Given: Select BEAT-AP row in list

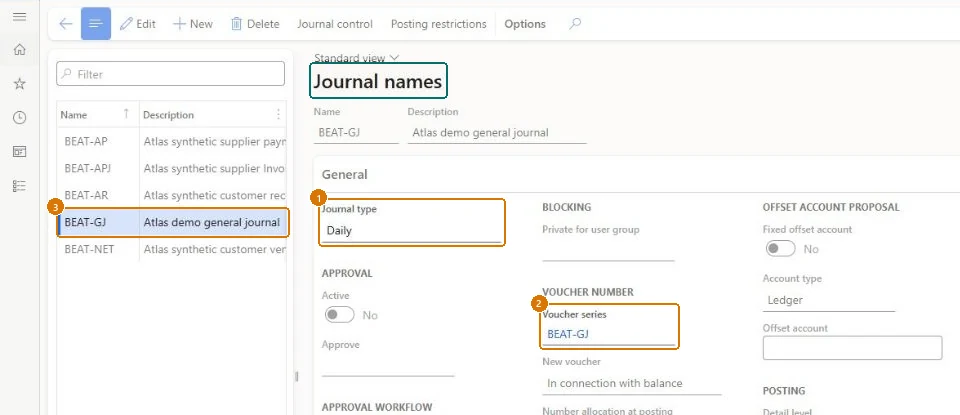Looking at the screenshot, I should pos(171,141).
